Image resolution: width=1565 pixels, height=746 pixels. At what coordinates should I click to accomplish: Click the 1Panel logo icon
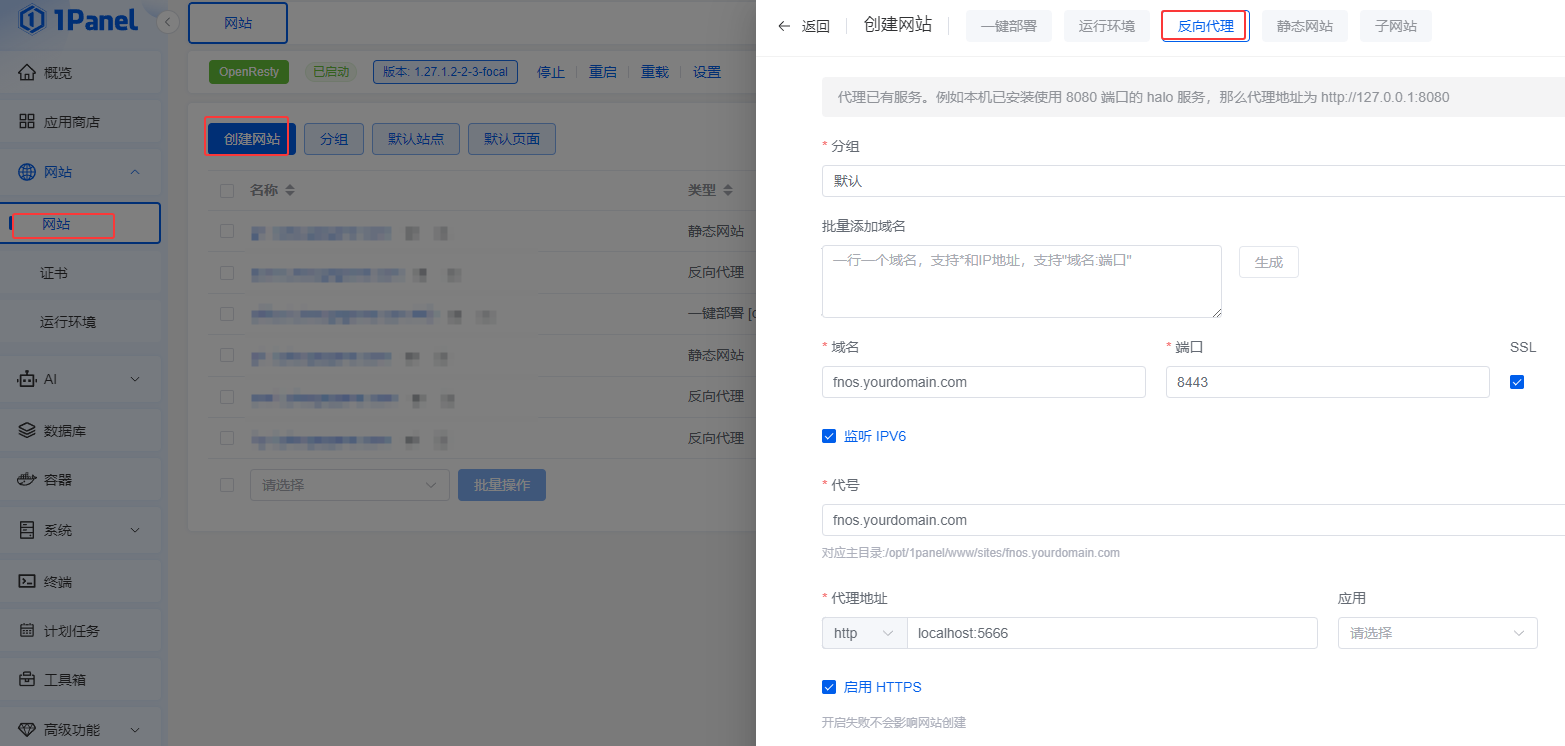coord(31,20)
